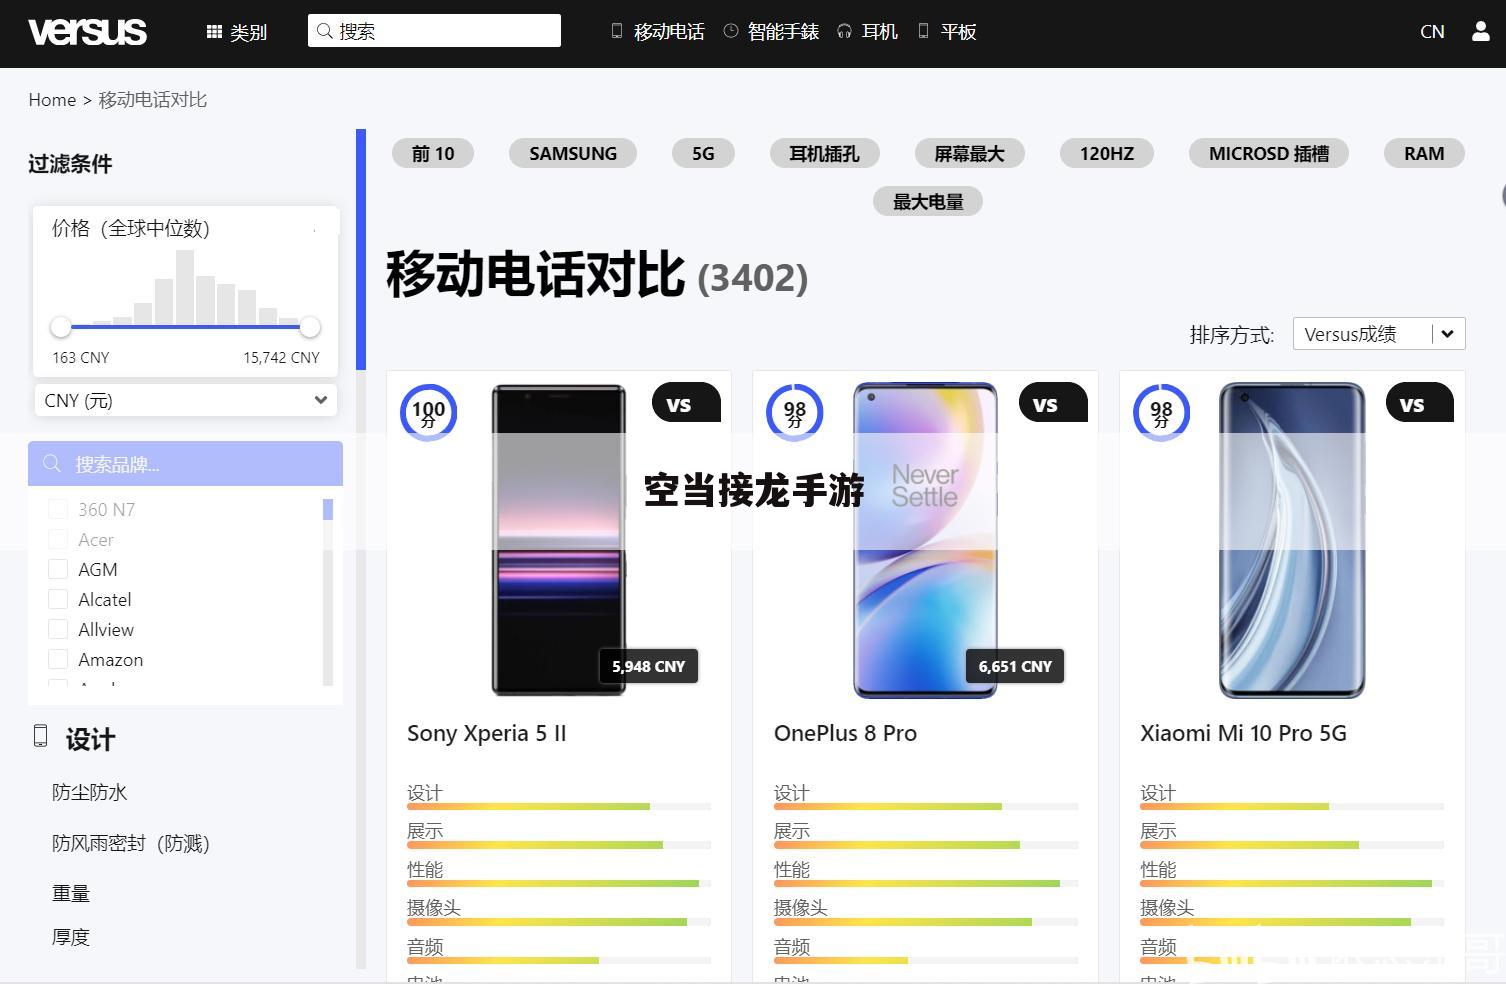Click the VS button on Xiaomi Mi 10 Pro 5G

(1420, 403)
